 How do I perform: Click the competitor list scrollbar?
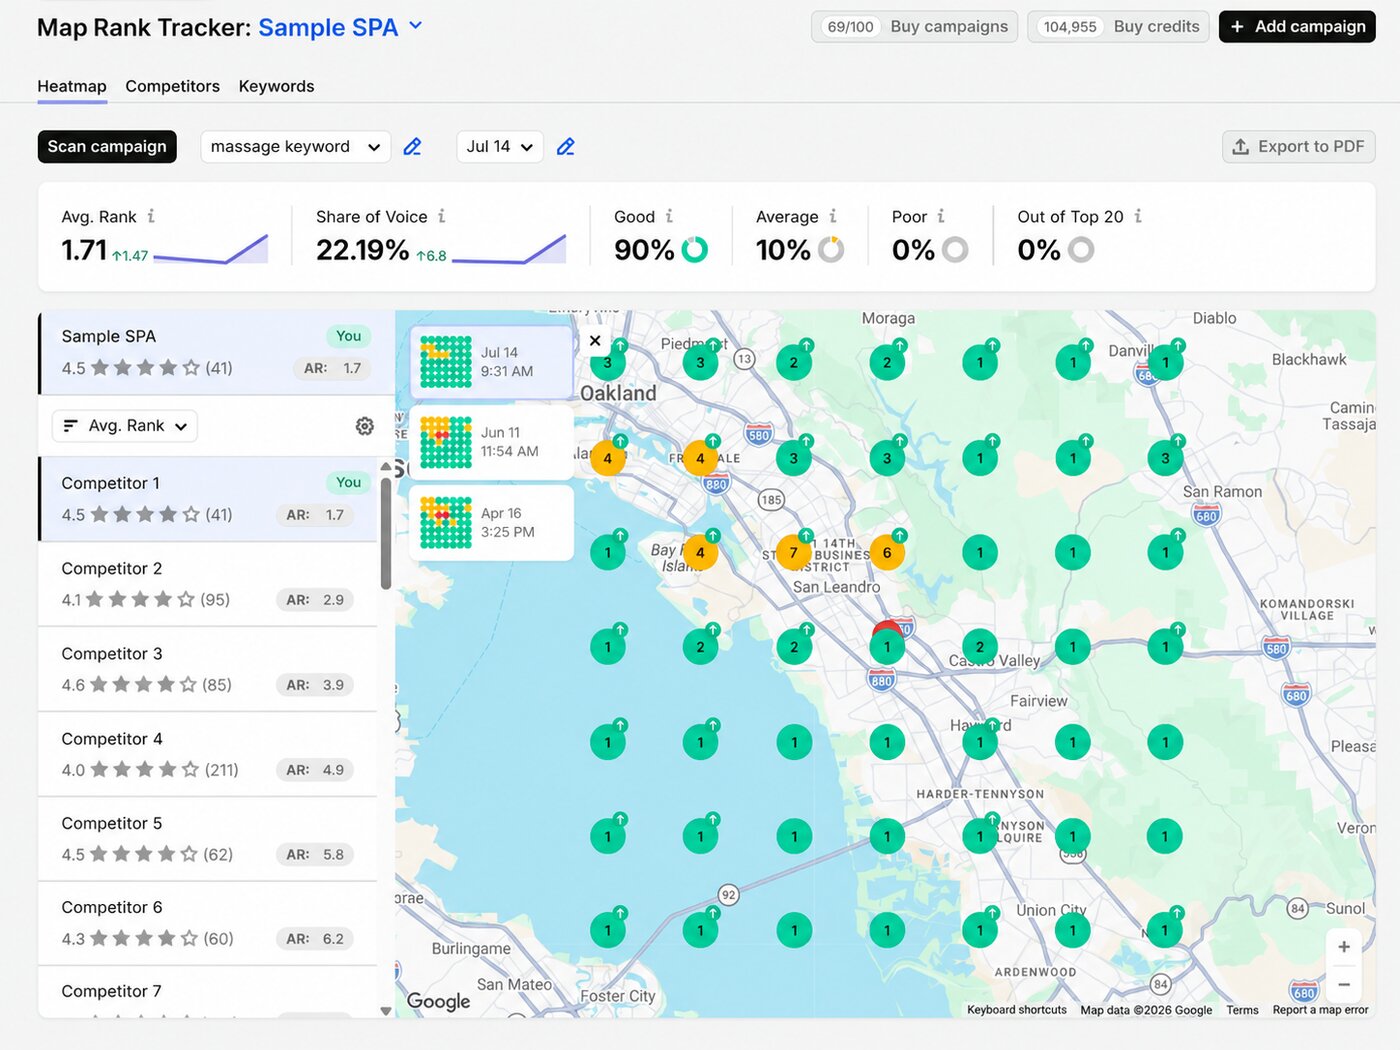point(386,534)
